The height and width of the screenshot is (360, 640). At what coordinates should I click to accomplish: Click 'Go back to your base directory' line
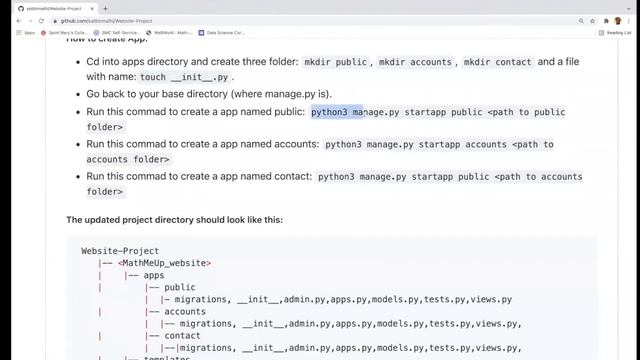pos(209,94)
